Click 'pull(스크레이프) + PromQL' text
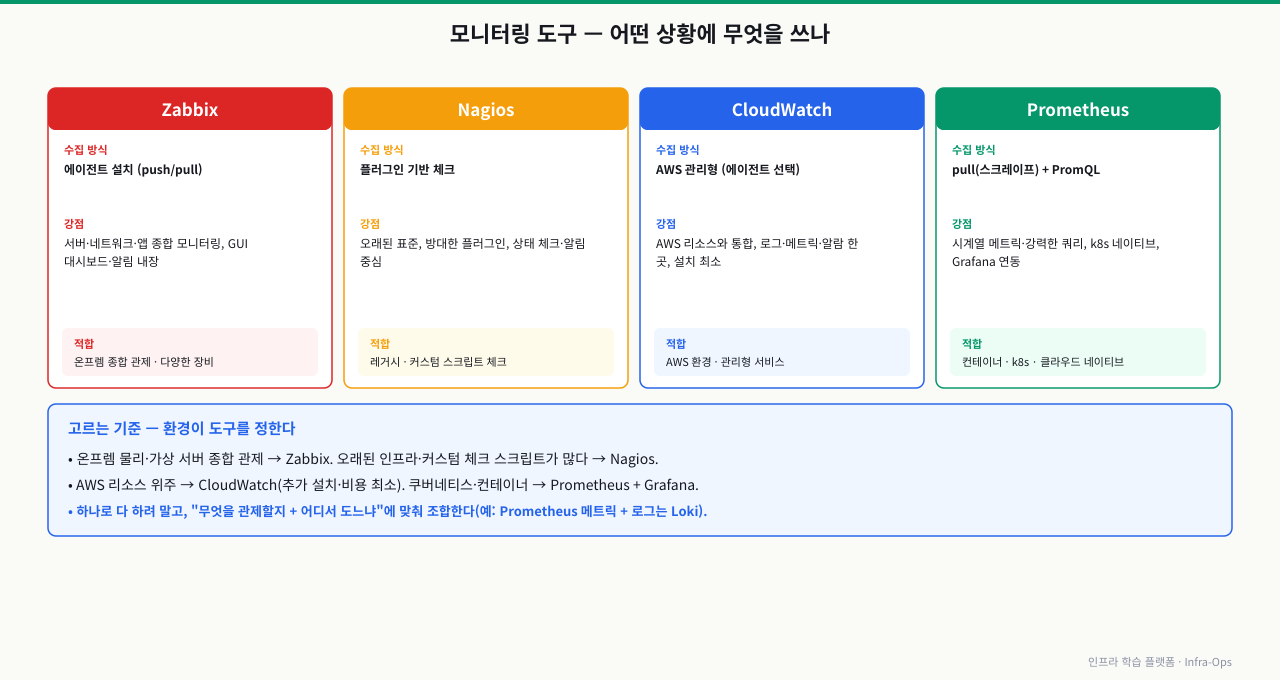 pyautogui.click(x=1026, y=170)
